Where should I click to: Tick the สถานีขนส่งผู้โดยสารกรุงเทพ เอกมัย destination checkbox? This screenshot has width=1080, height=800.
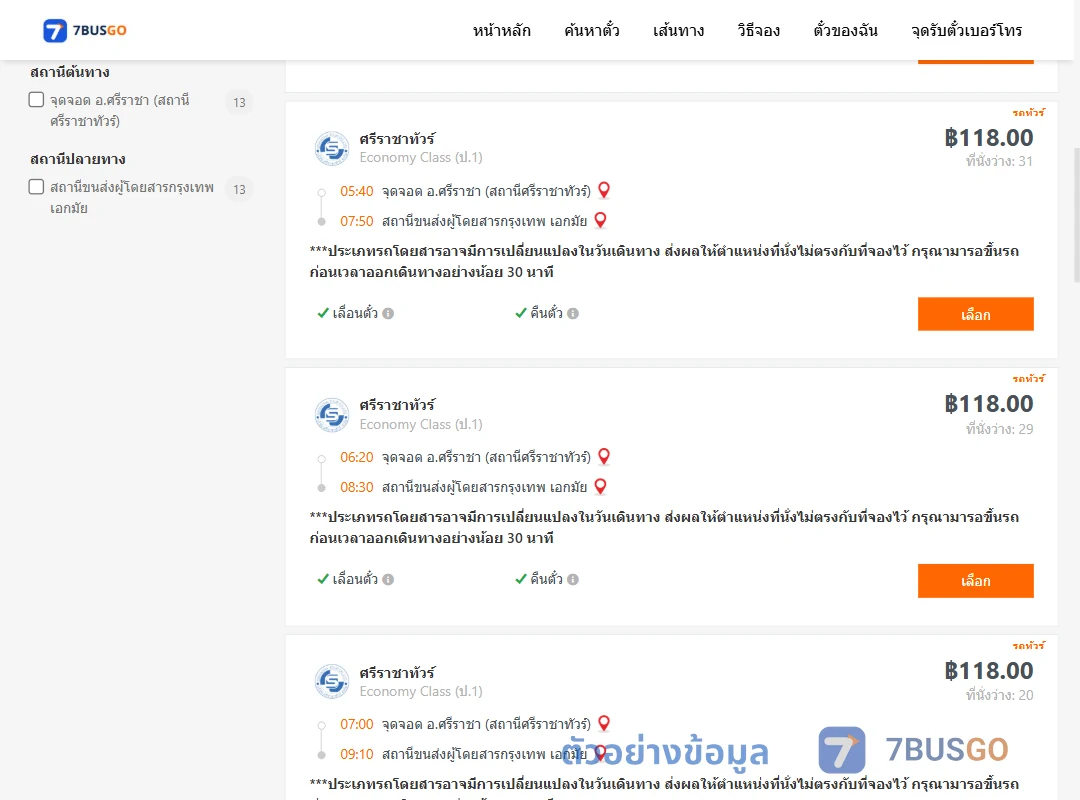pos(37,187)
